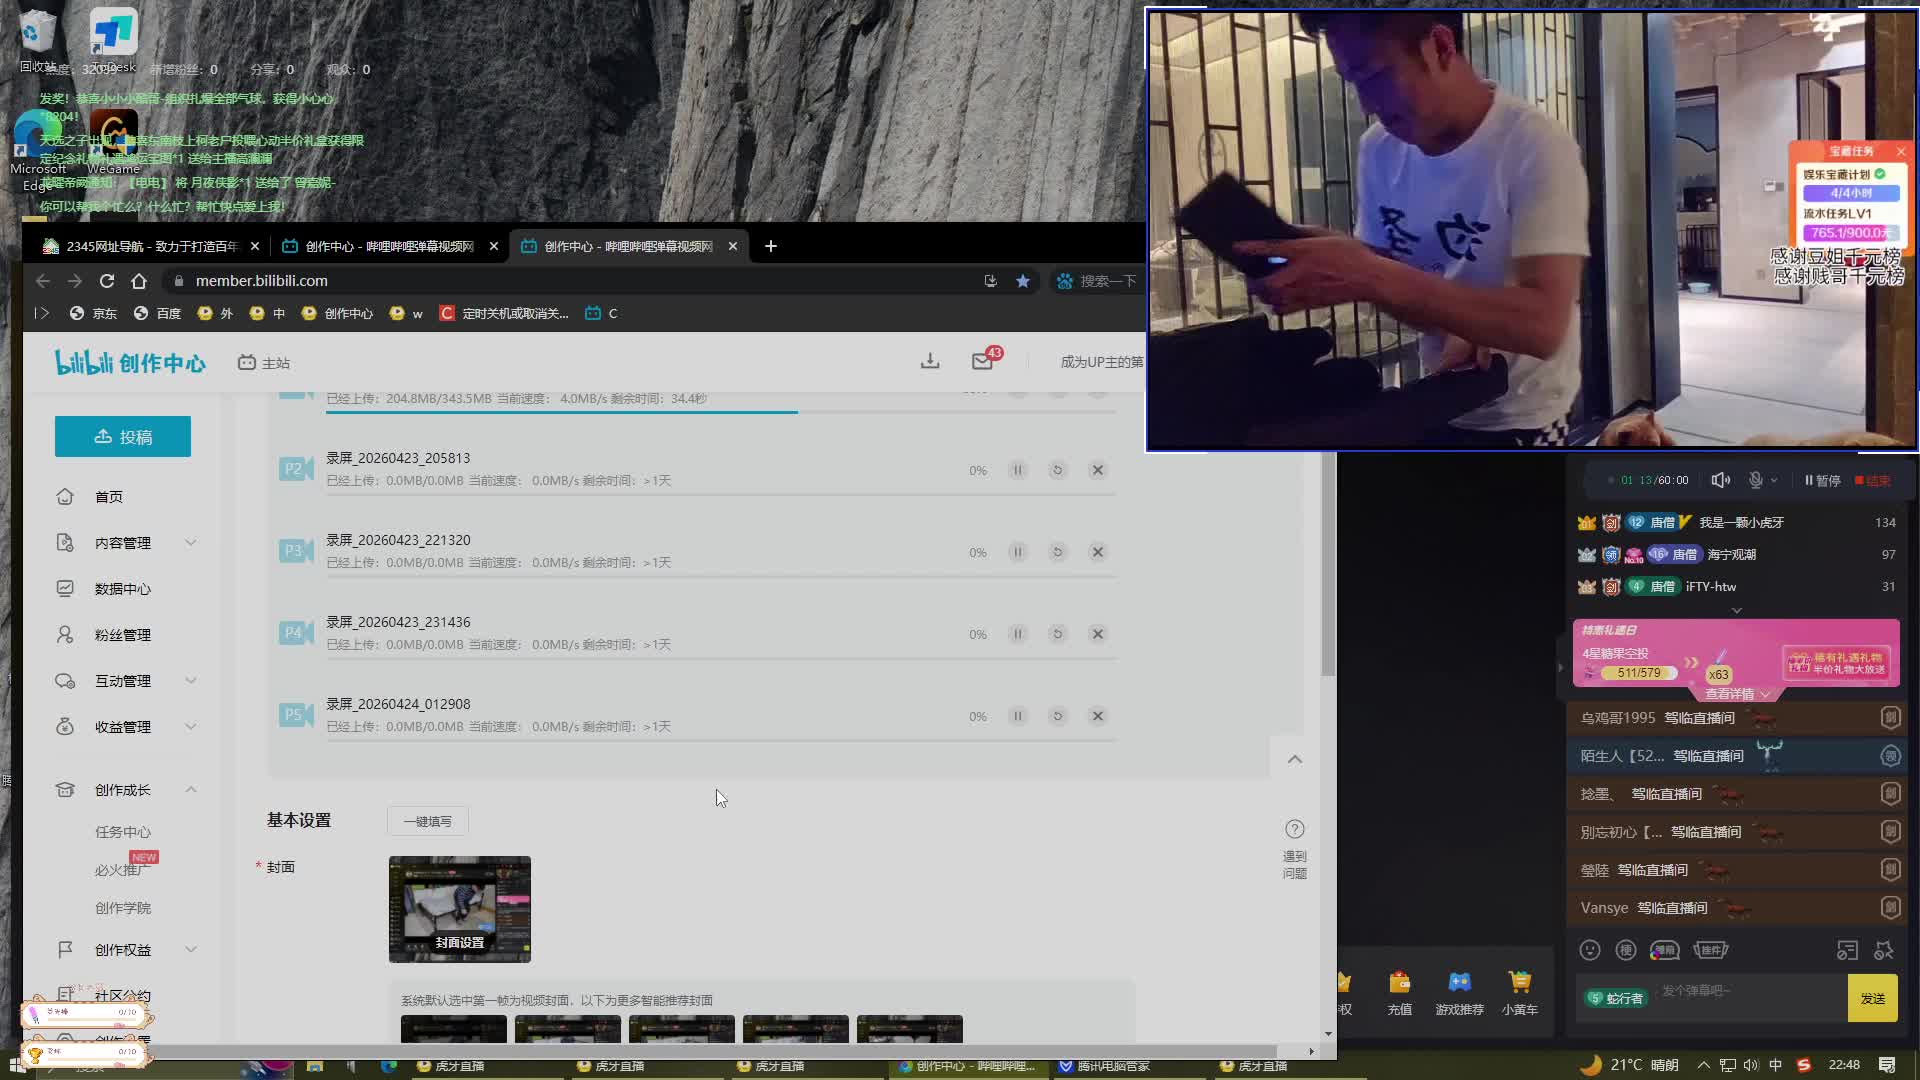End the live stream with 结束

1873,480
